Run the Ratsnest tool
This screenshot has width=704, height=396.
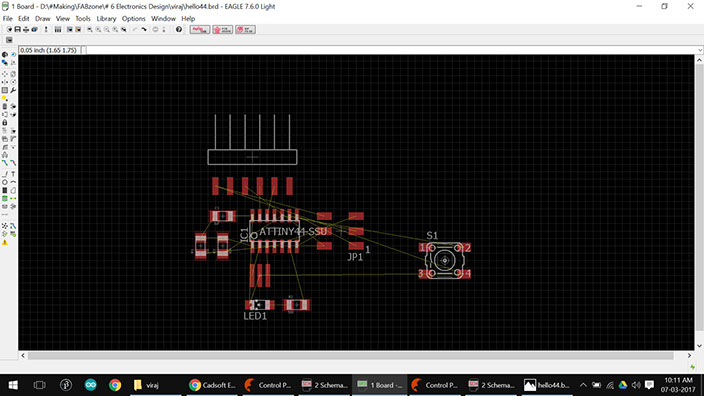(x=5, y=226)
